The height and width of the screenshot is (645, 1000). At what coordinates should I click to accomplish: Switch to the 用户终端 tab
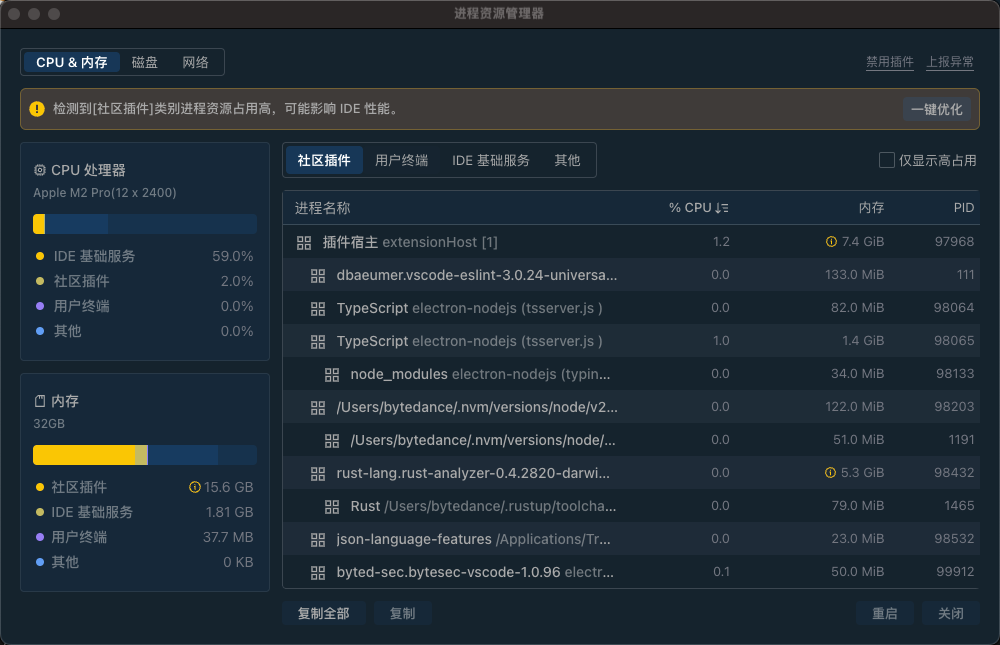[401, 160]
